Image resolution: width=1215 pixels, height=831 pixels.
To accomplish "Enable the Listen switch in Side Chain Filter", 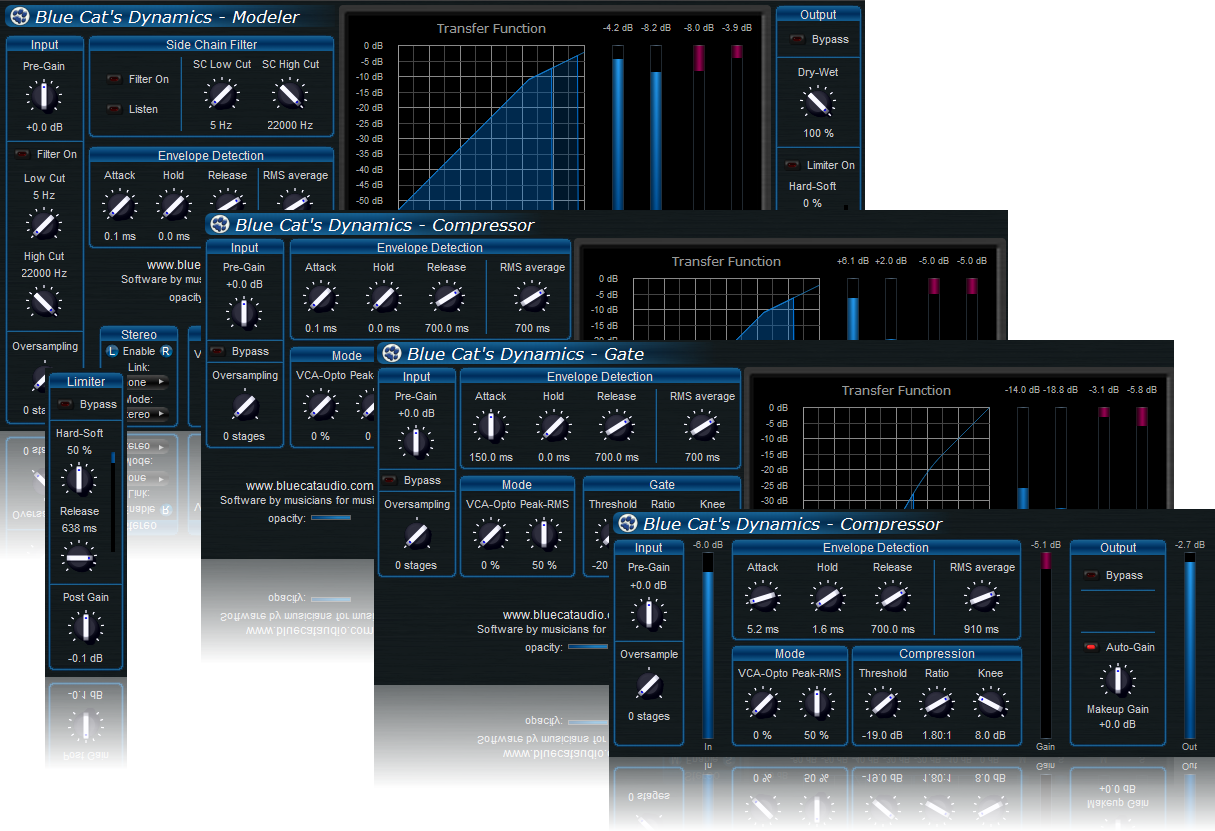I will click(114, 109).
